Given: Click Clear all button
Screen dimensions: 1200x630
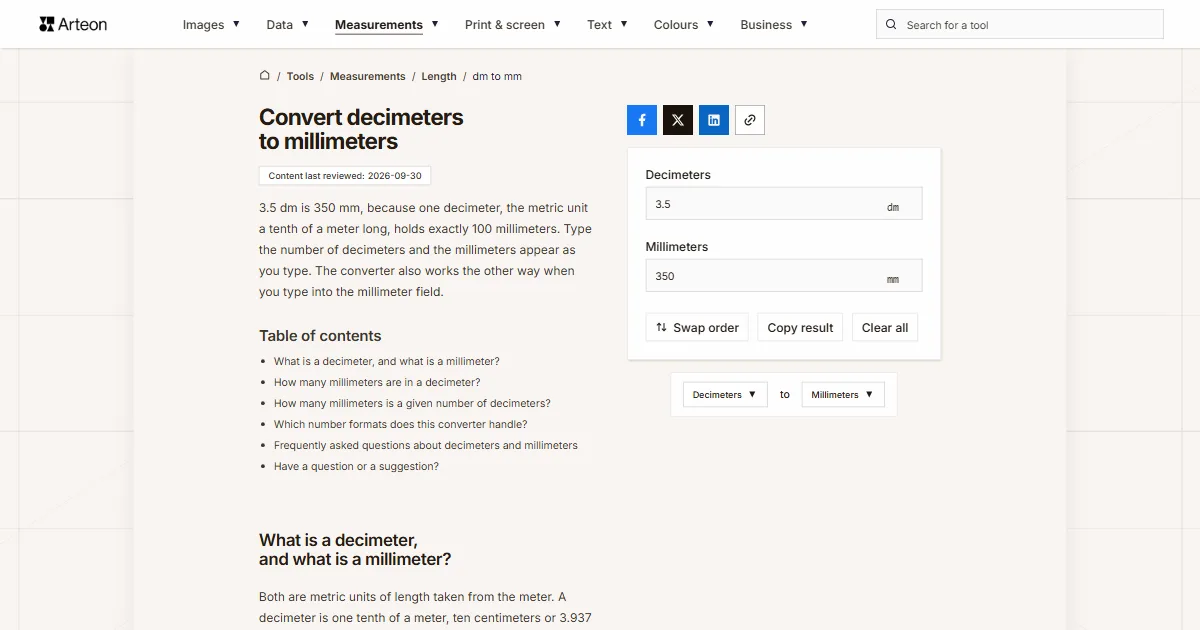Looking at the screenshot, I should pos(885,328).
